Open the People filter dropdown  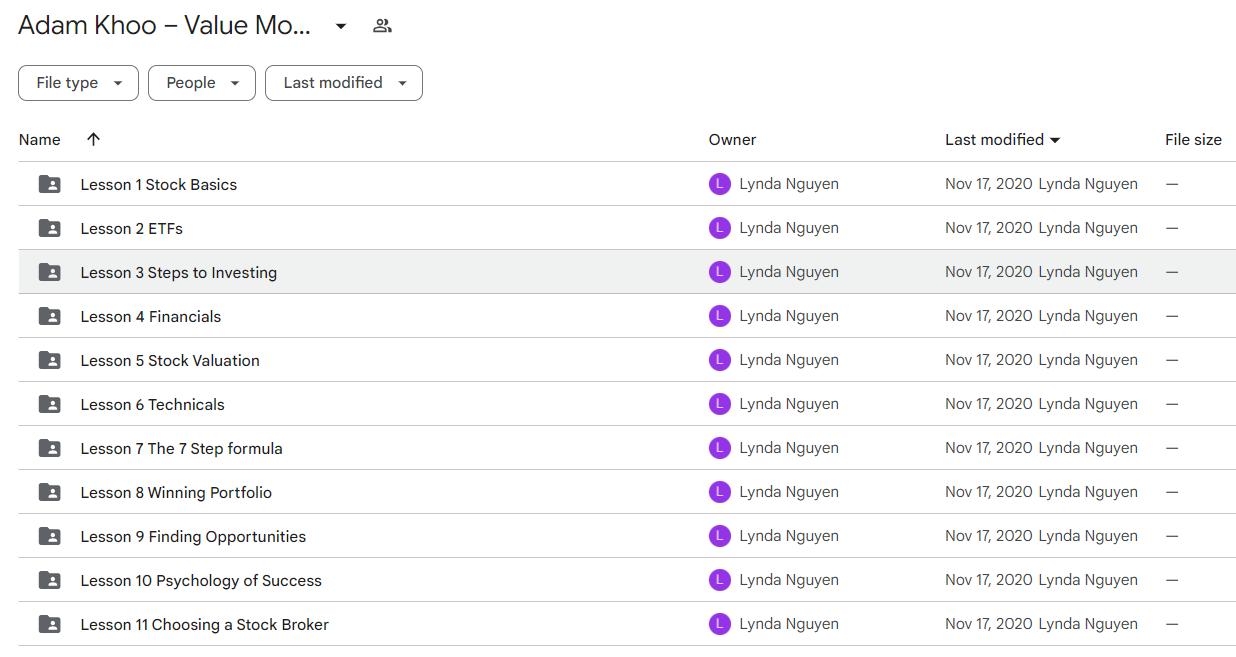tap(202, 83)
